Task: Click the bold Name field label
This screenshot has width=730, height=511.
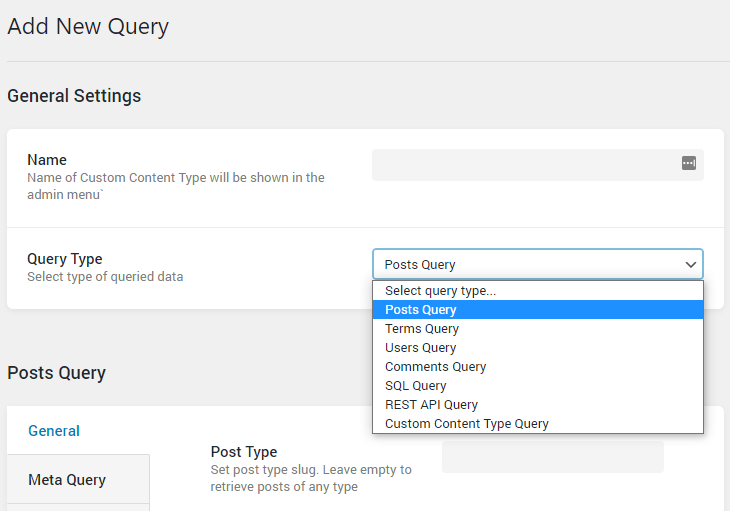Action: tap(47, 160)
